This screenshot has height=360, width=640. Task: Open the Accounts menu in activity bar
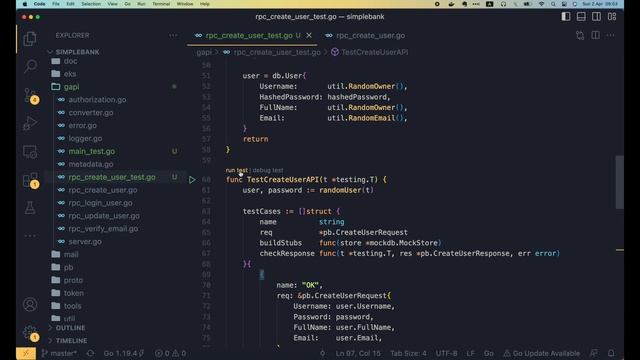coord(30,304)
